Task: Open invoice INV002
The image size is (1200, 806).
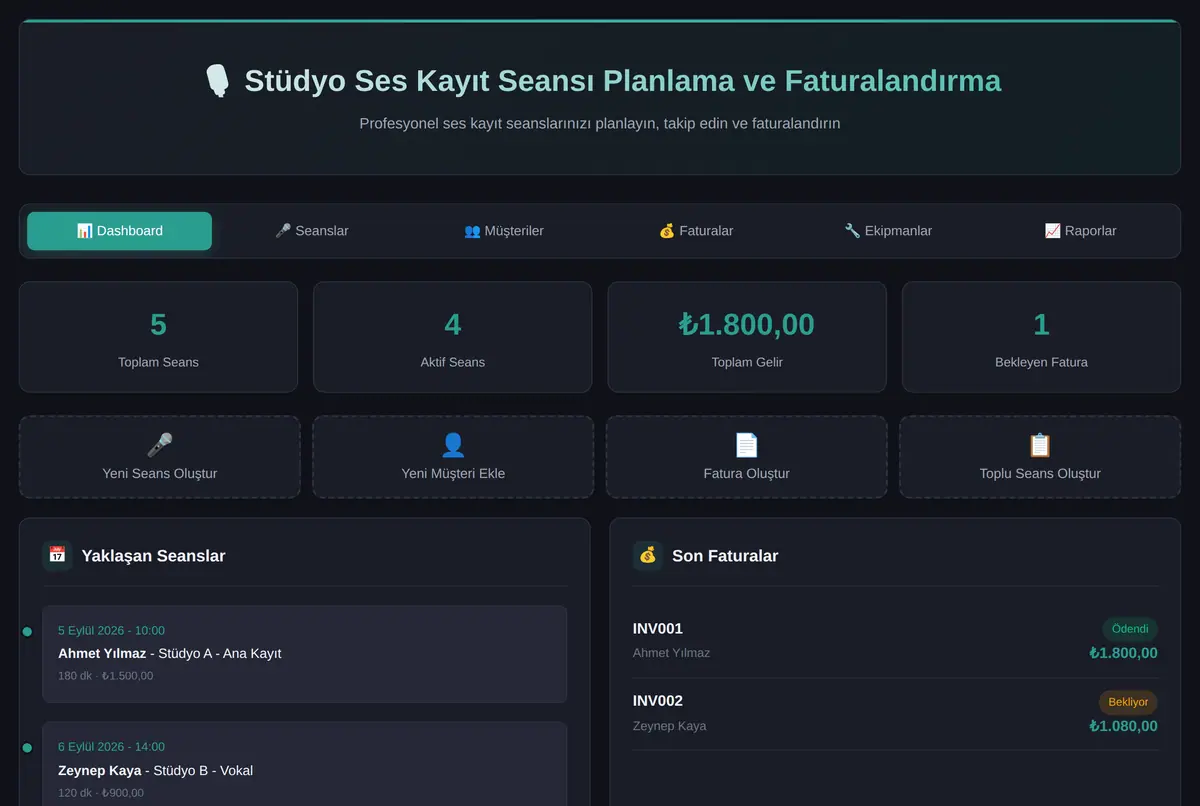Action: click(x=895, y=714)
